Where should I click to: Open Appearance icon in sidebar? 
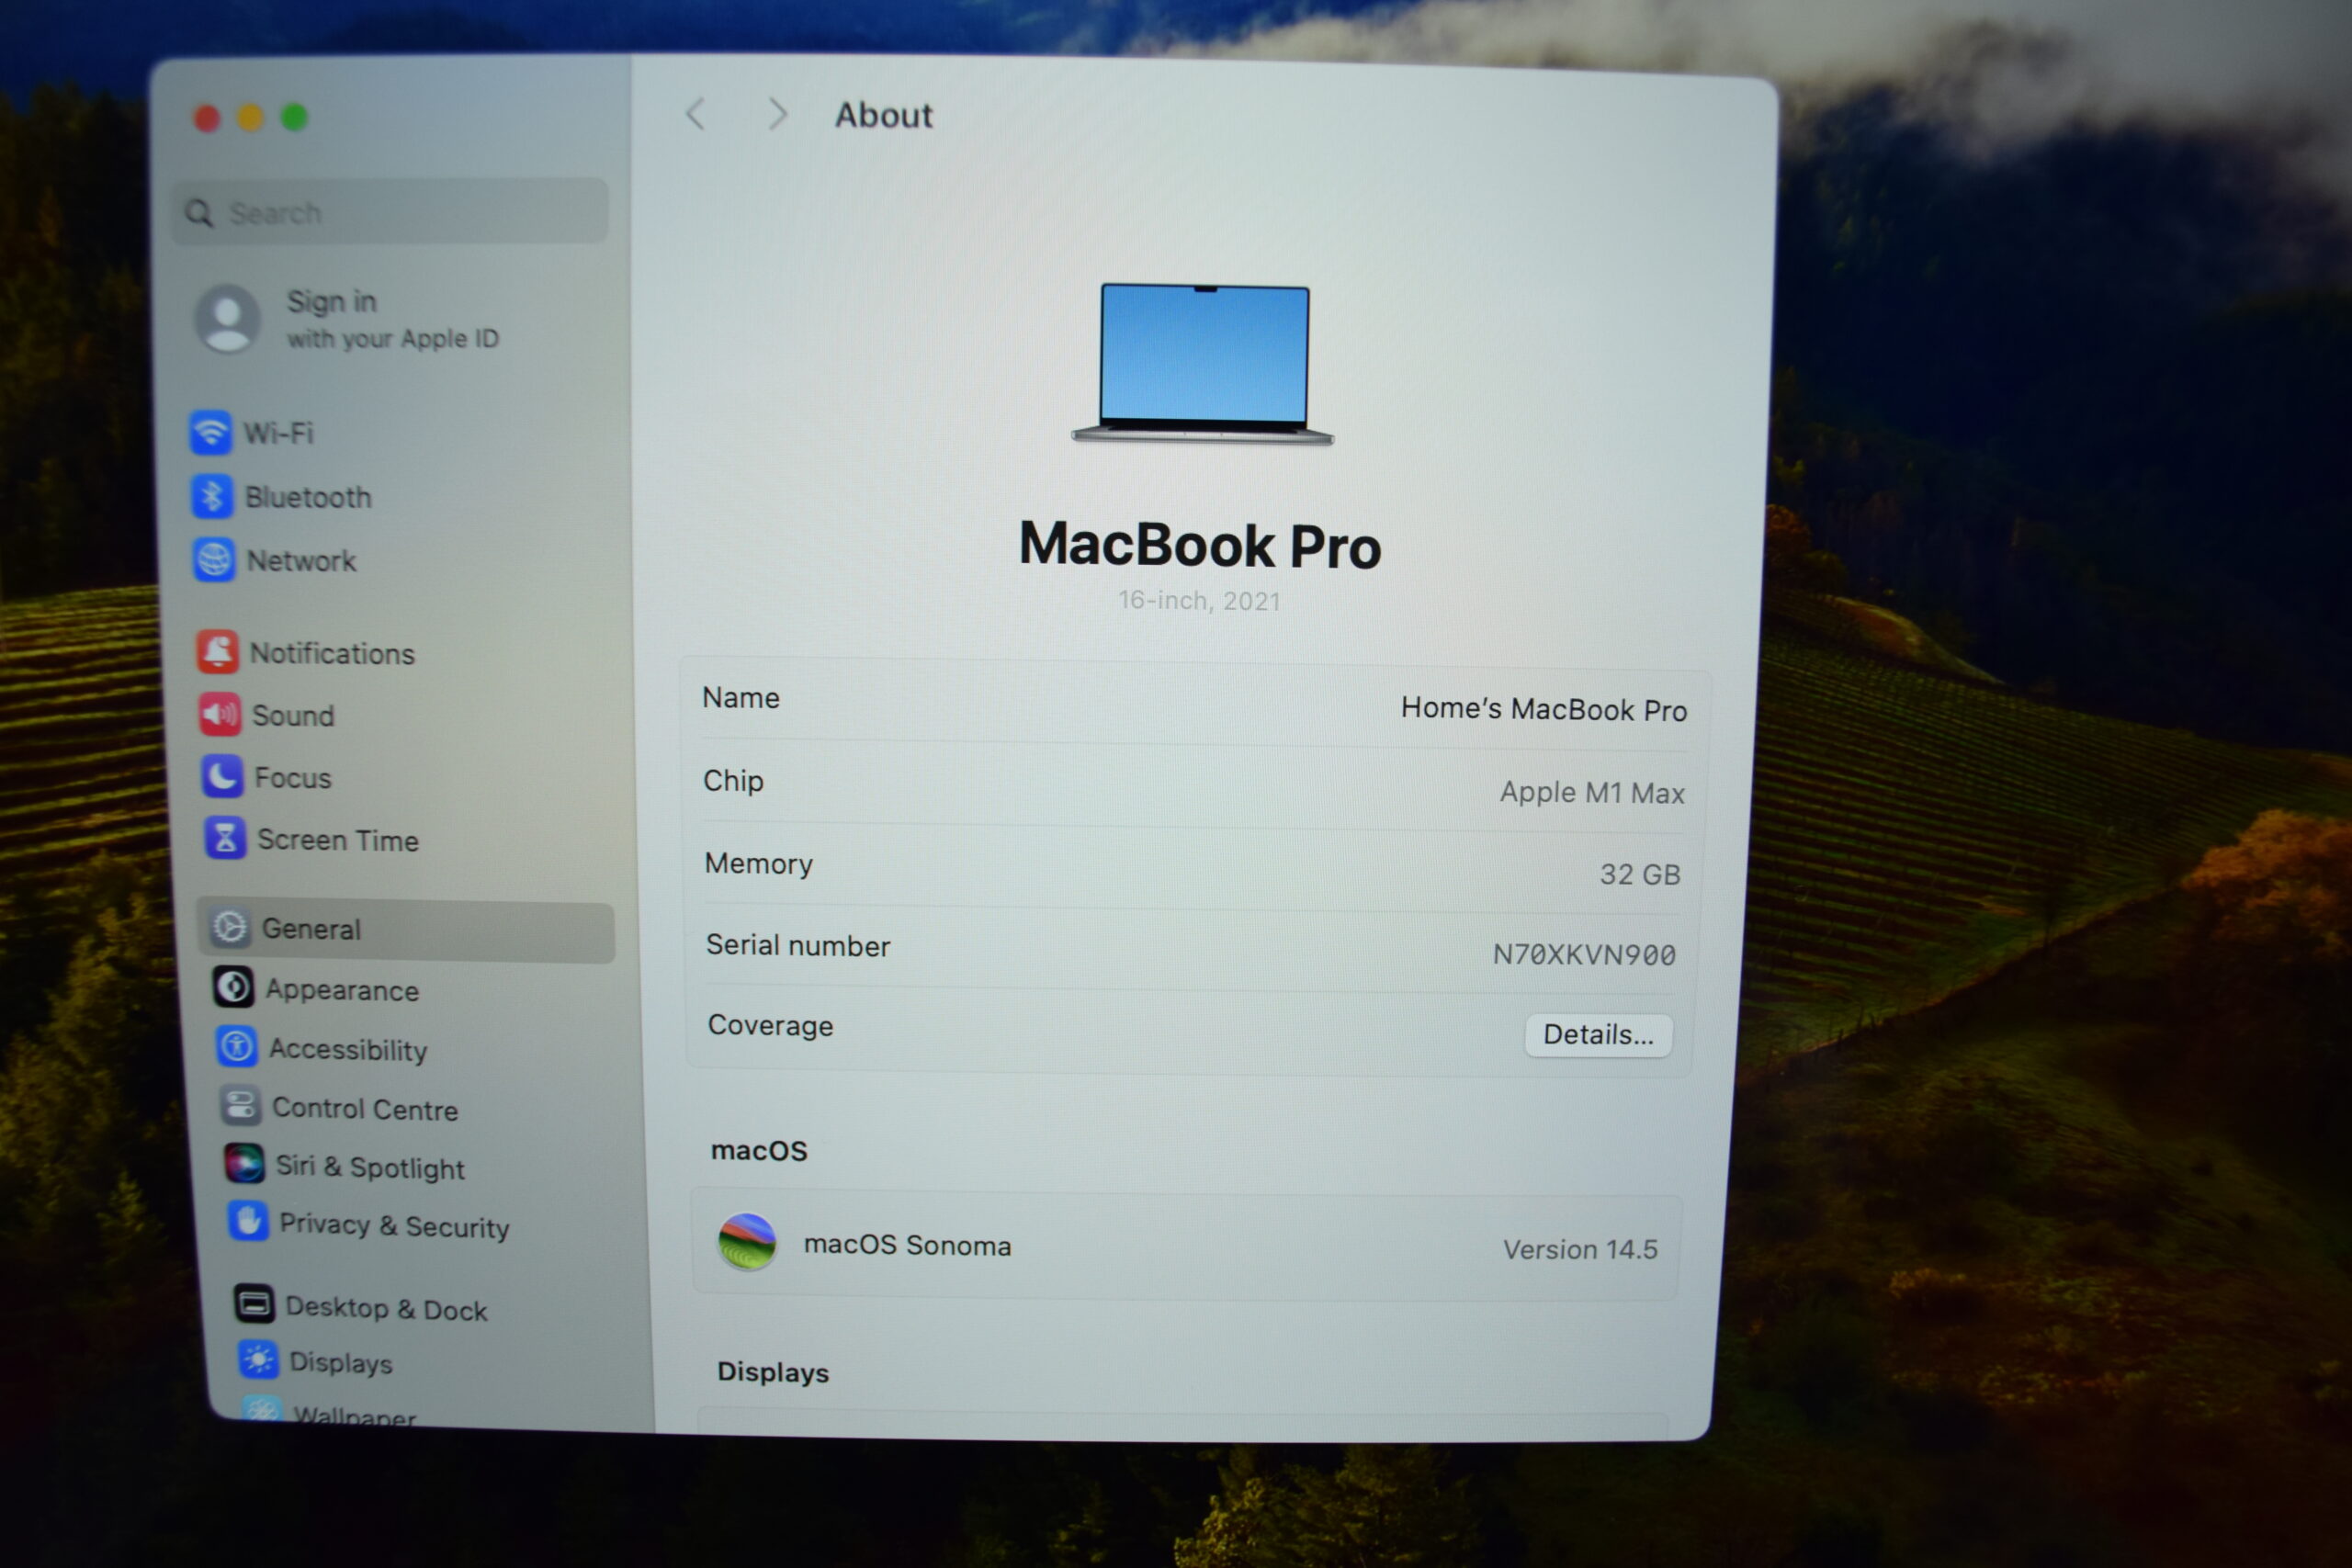233,988
